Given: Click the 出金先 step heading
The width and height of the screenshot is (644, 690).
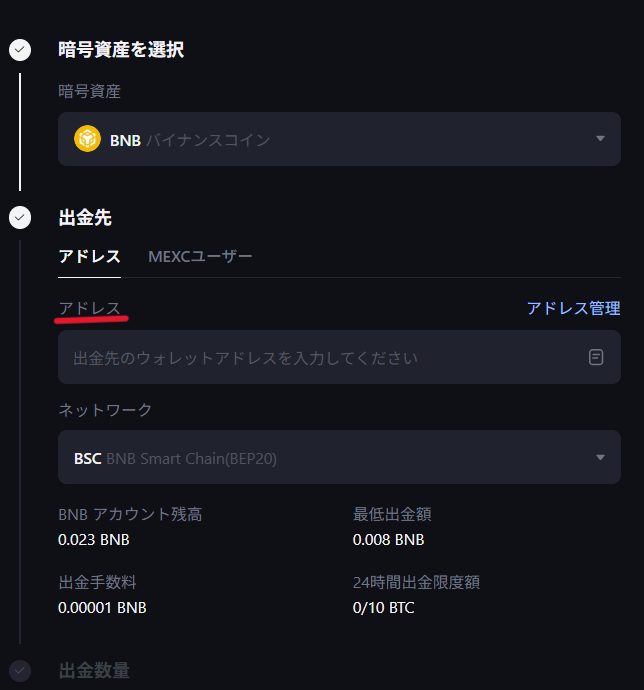Looking at the screenshot, I should (85, 216).
